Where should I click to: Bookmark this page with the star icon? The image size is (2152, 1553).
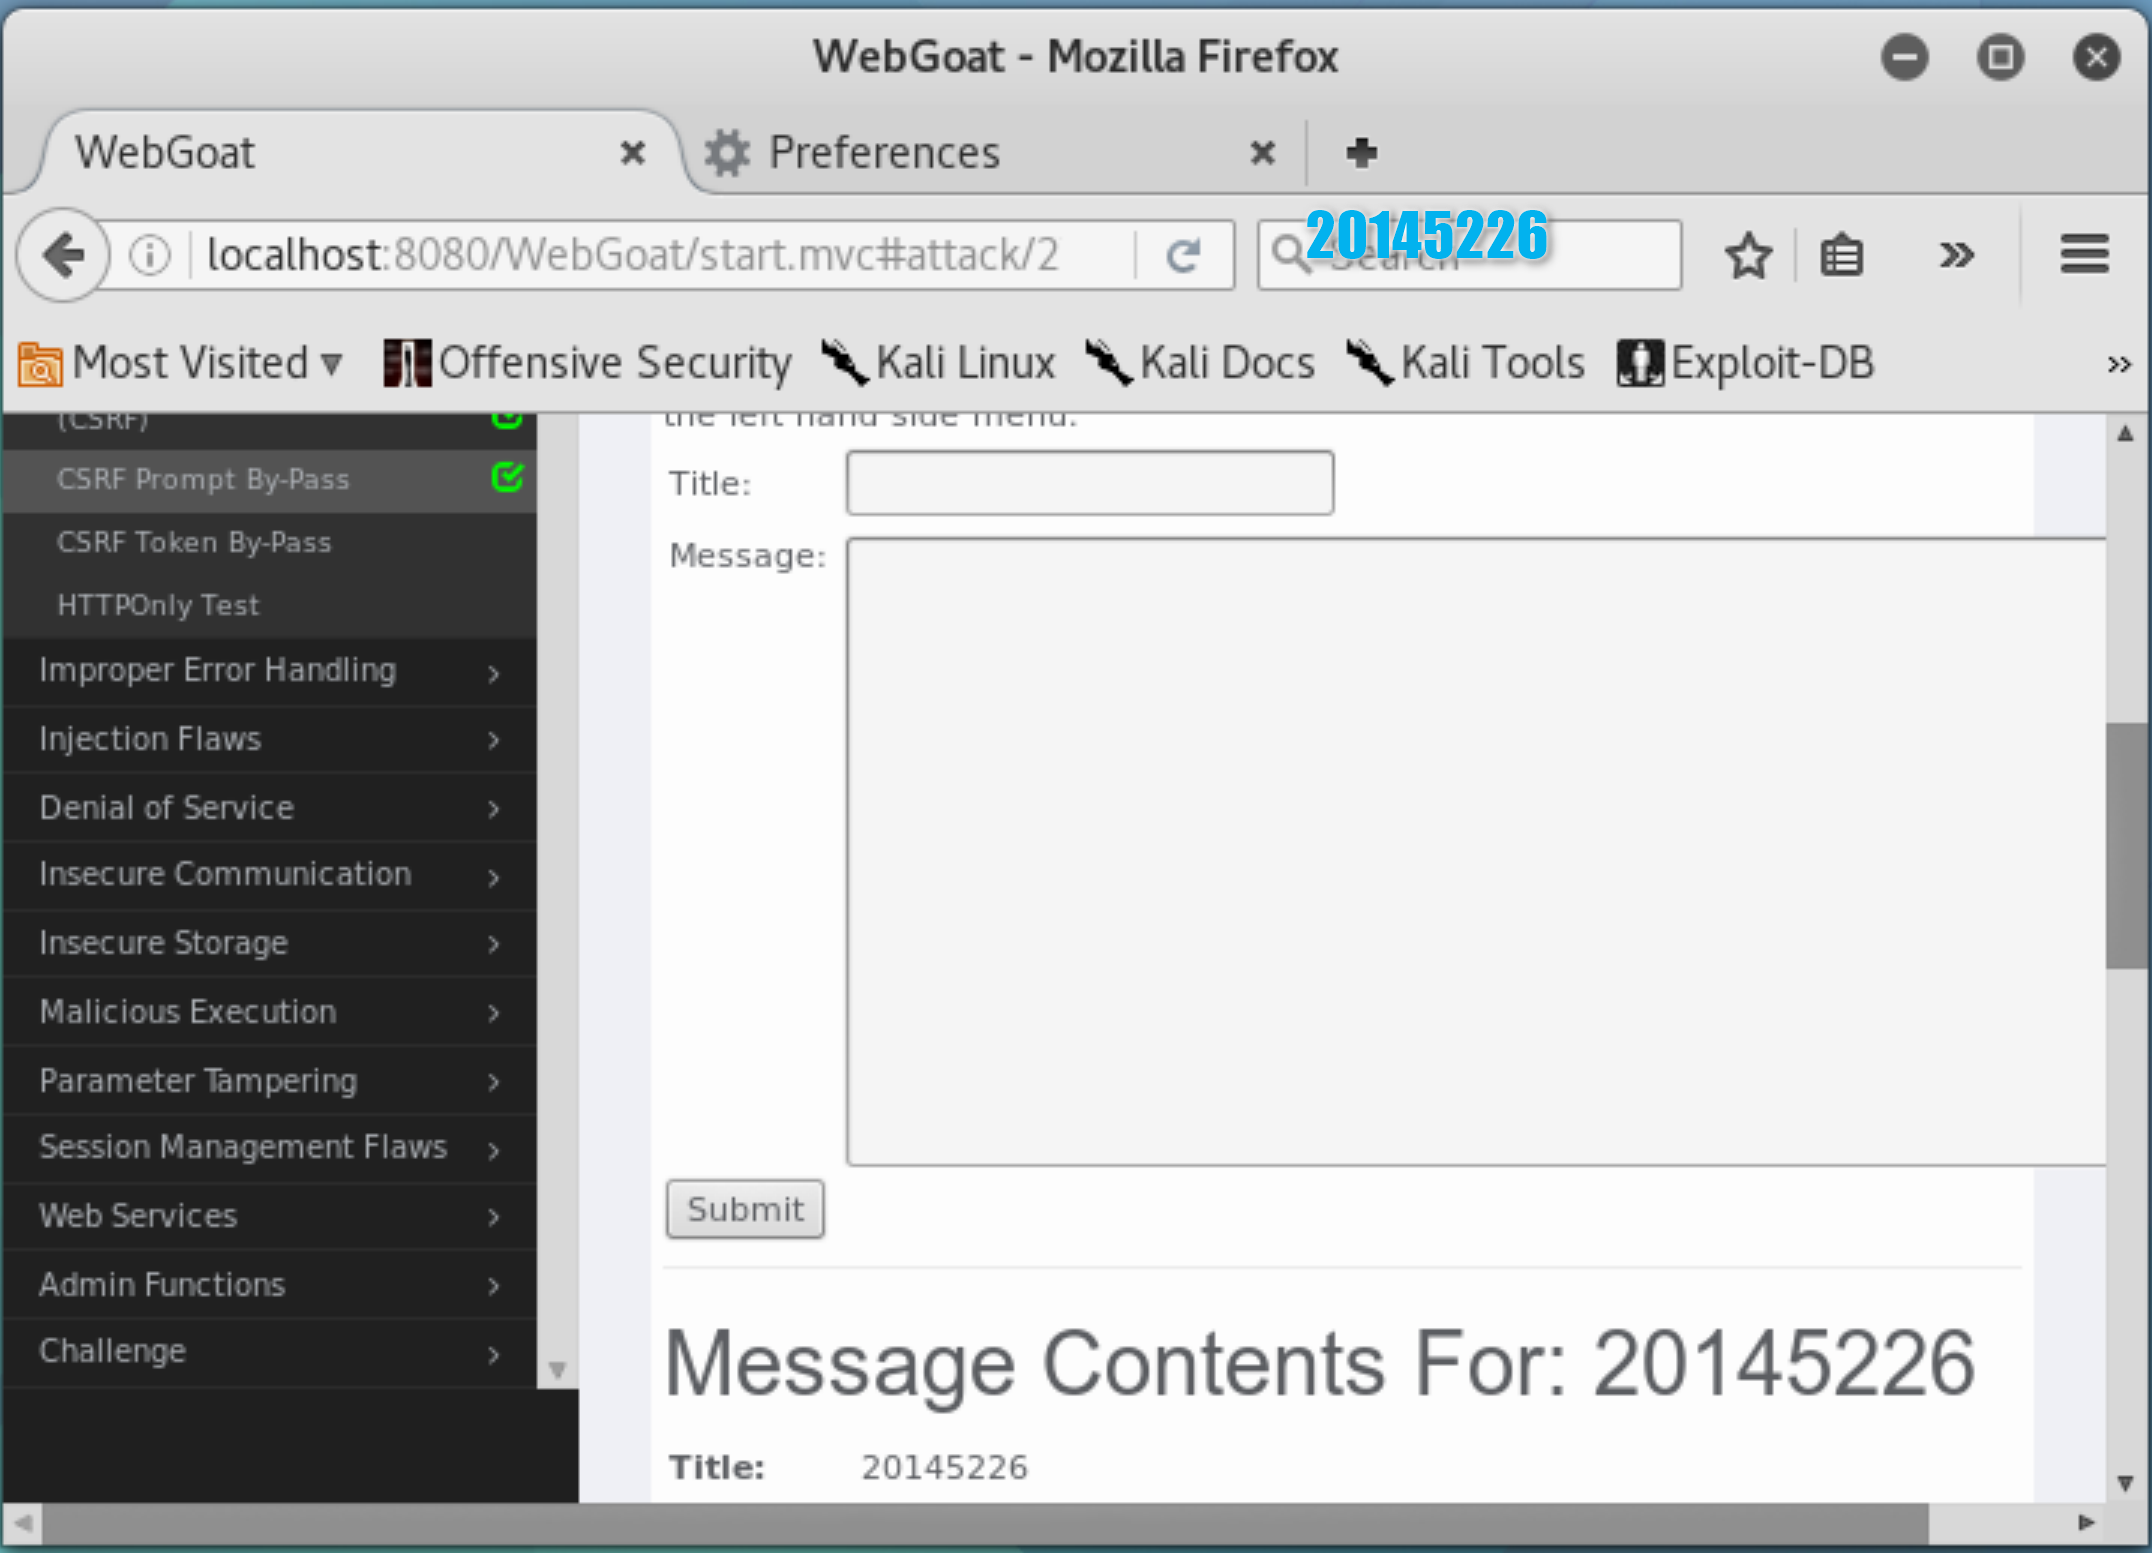point(1748,256)
